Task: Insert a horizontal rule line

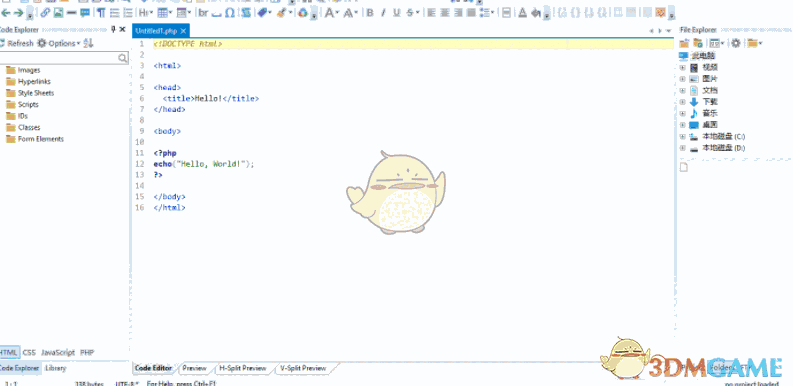Action: coord(71,13)
